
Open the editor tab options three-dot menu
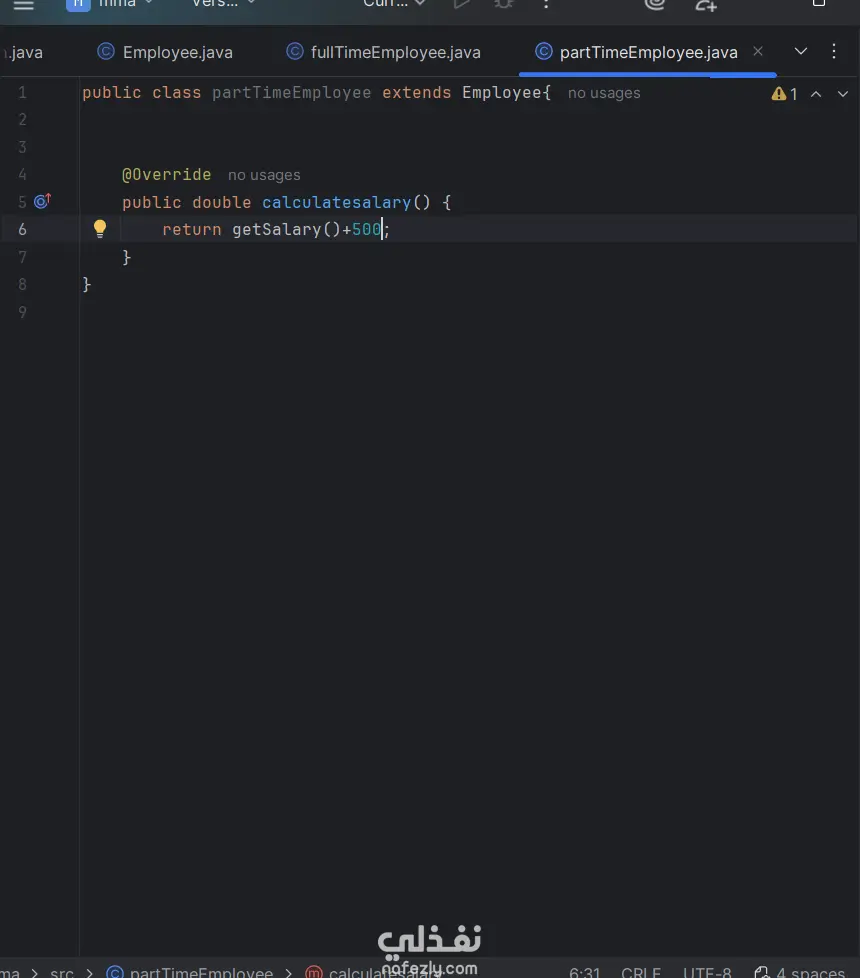pyautogui.click(x=834, y=51)
